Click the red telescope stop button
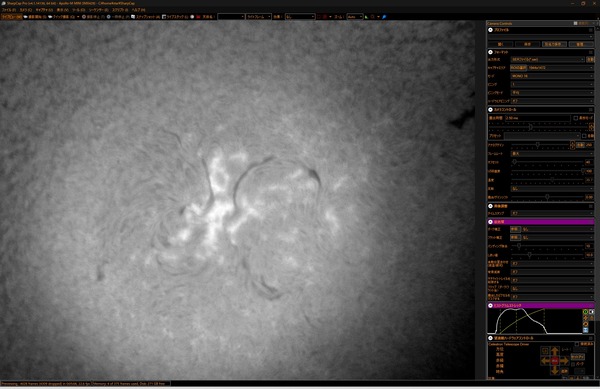The width and height of the screenshot is (600, 389). pyautogui.click(x=555, y=360)
